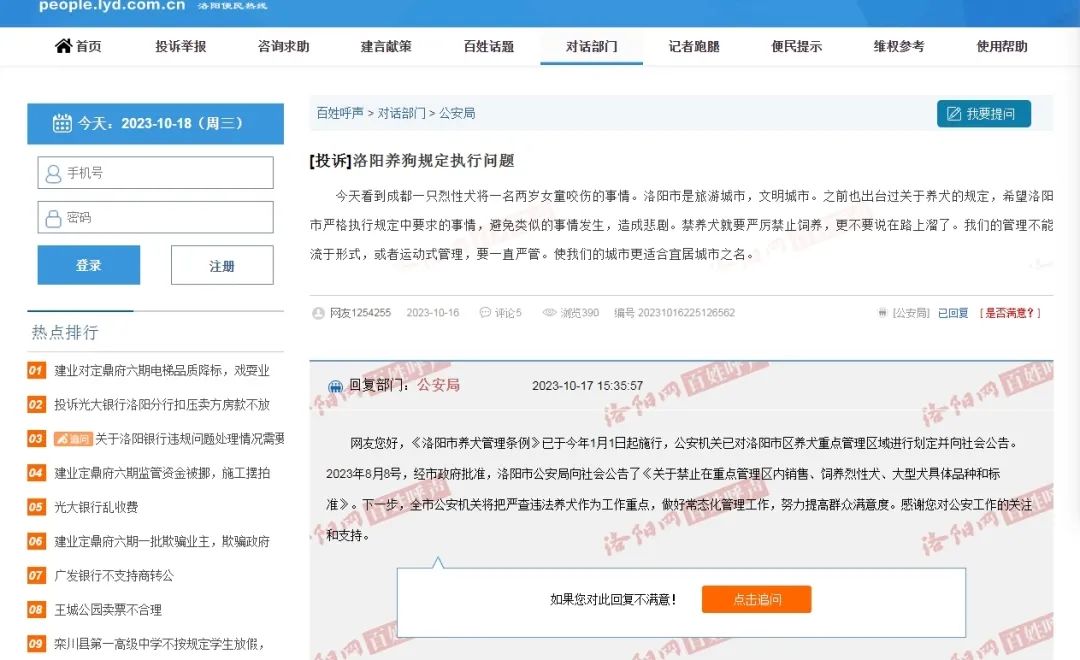Click the 07 rank badge
This screenshot has width=1080, height=660.
click(36, 575)
